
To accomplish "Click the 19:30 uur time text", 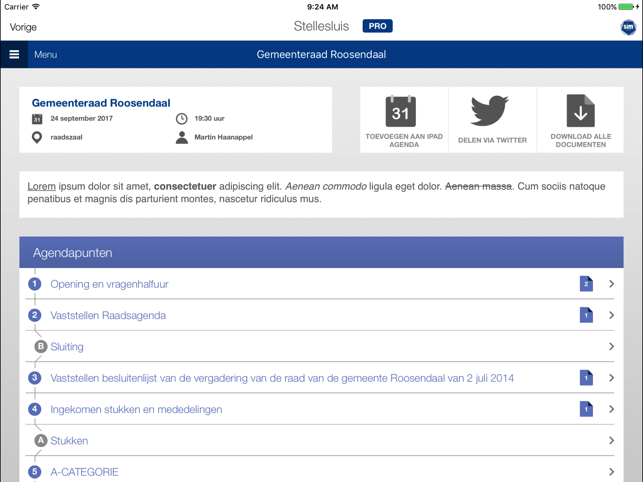I will (x=209, y=119).
